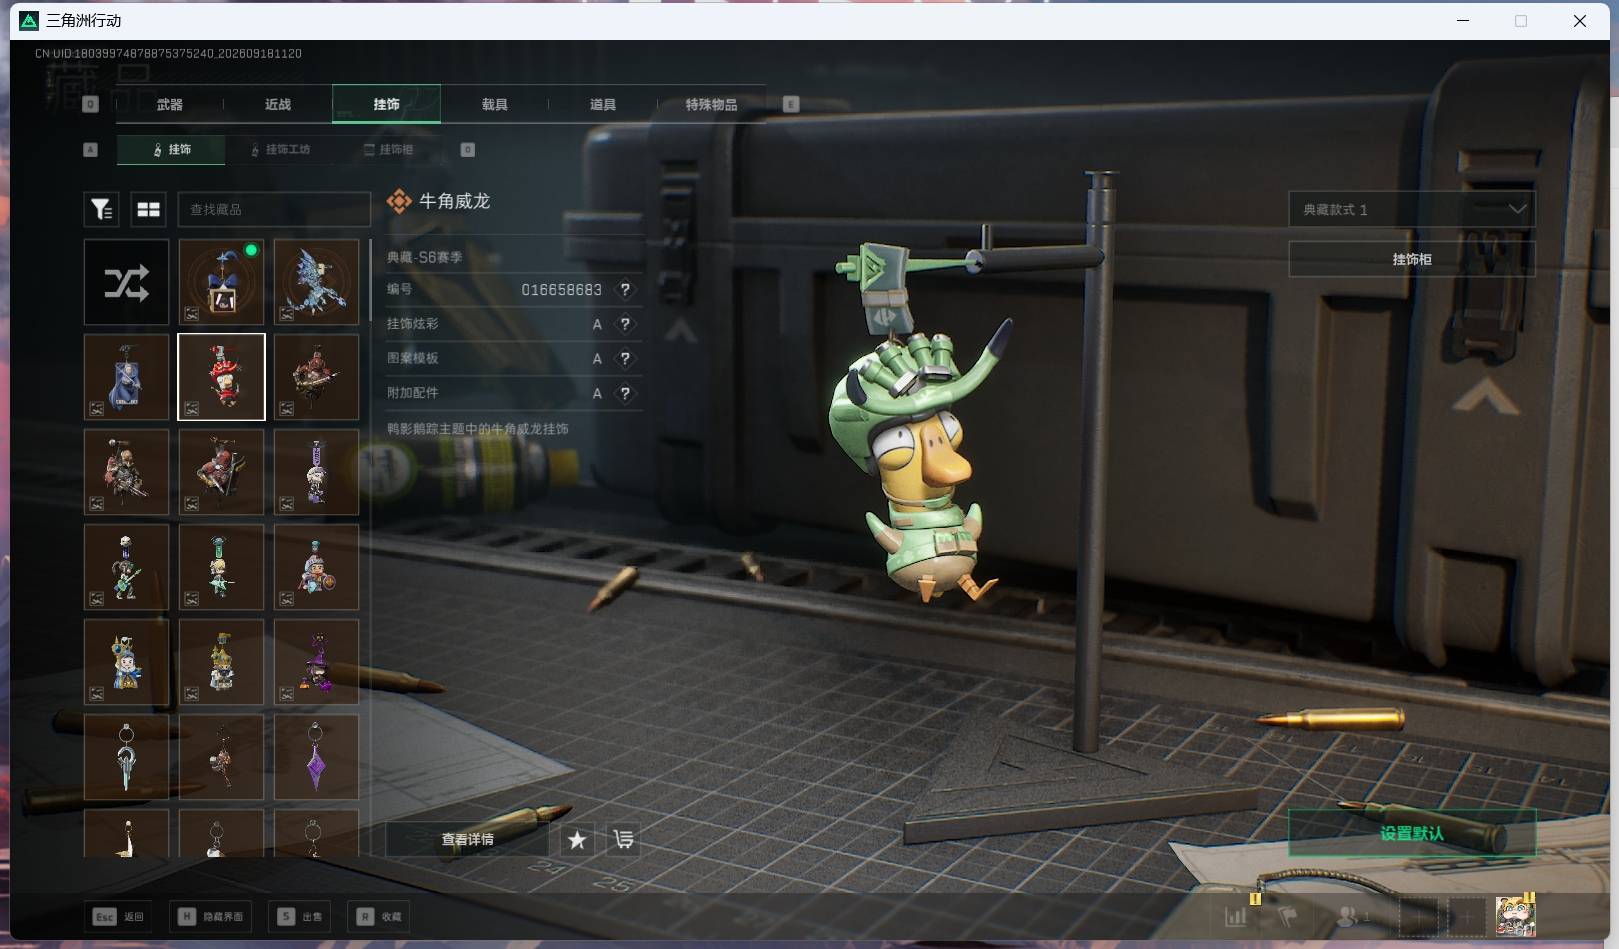The width and height of the screenshot is (1619, 949).
Task: Select the purple crystal pendant charm
Action: tap(316, 757)
